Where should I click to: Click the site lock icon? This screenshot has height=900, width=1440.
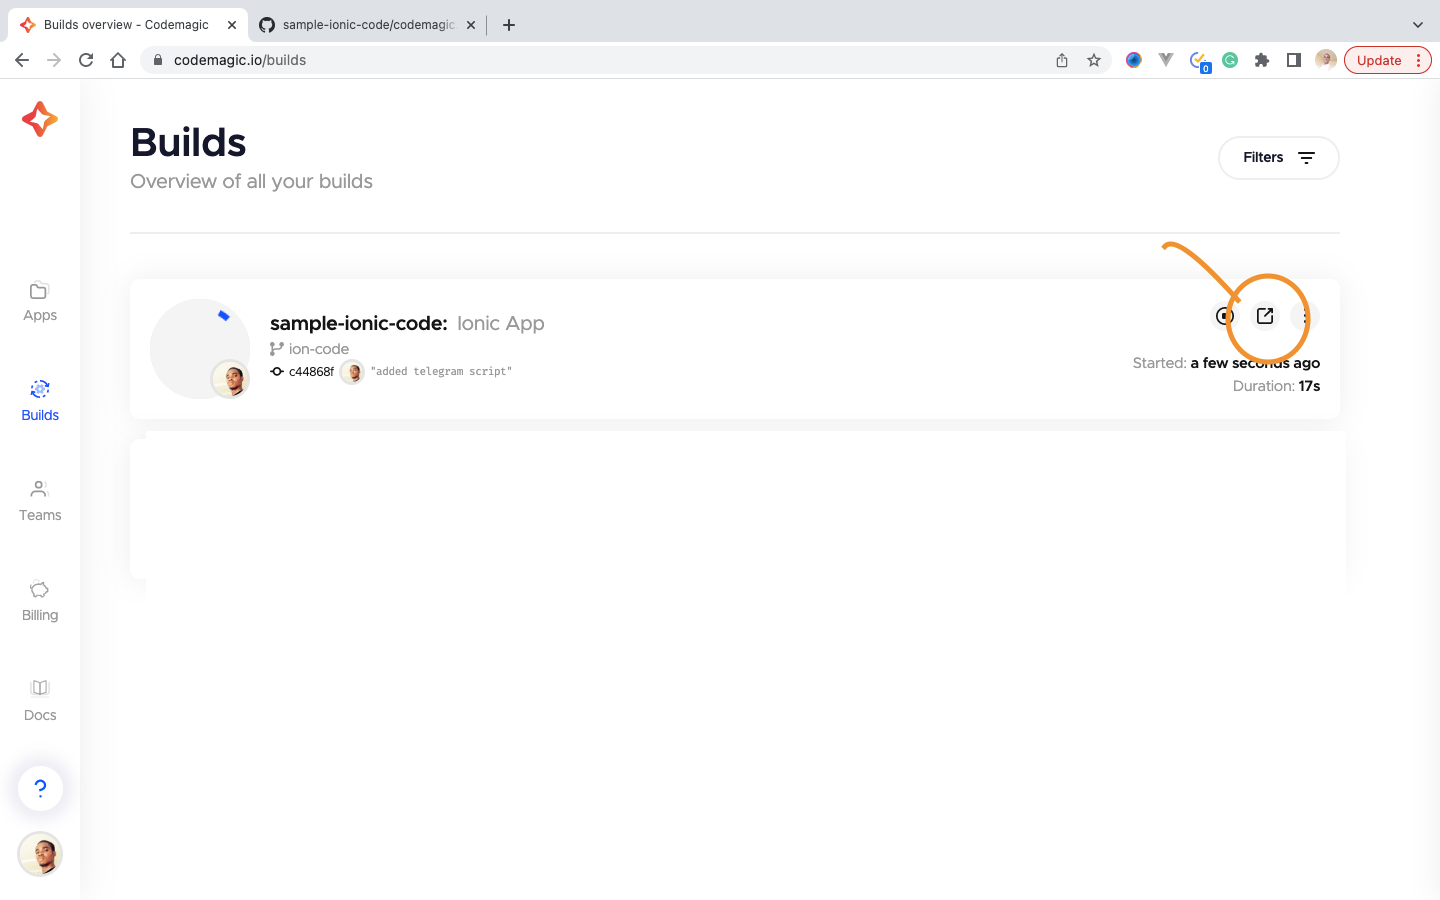pos(158,60)
